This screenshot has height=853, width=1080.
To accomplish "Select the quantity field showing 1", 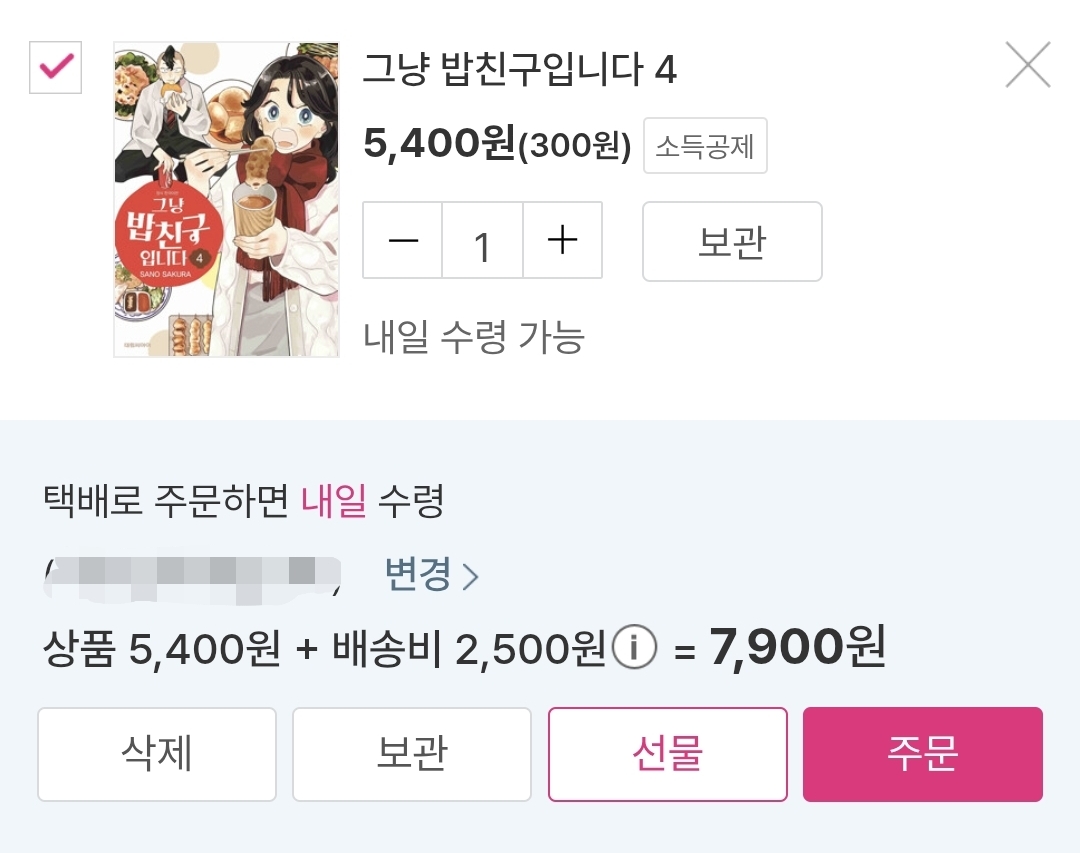I will coord(482,240).
